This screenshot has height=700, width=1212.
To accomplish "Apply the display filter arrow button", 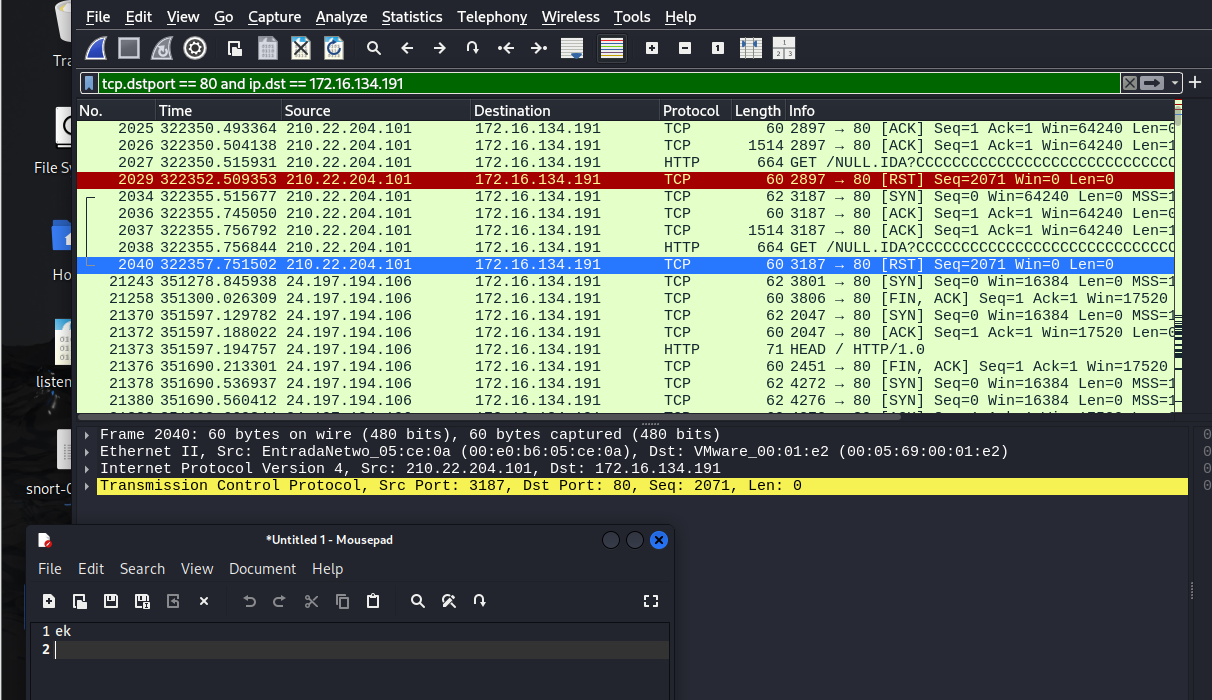I will 1153,83.
